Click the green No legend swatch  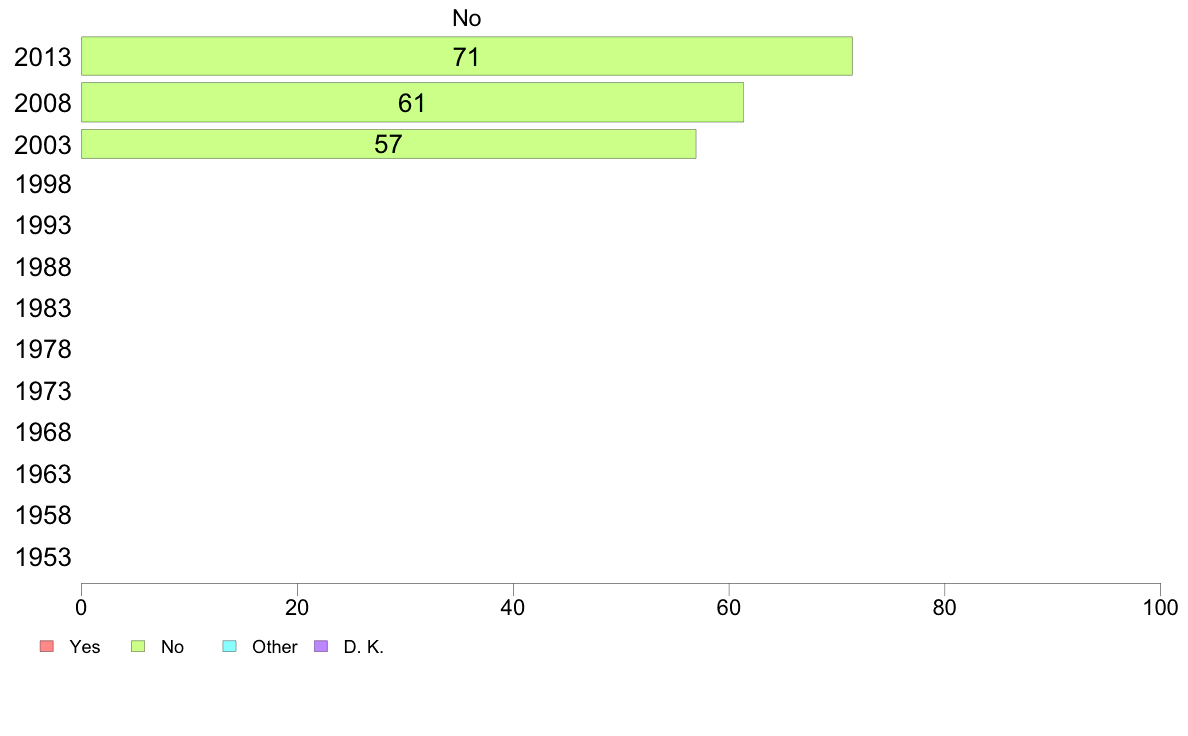click(x=138, y=646)
